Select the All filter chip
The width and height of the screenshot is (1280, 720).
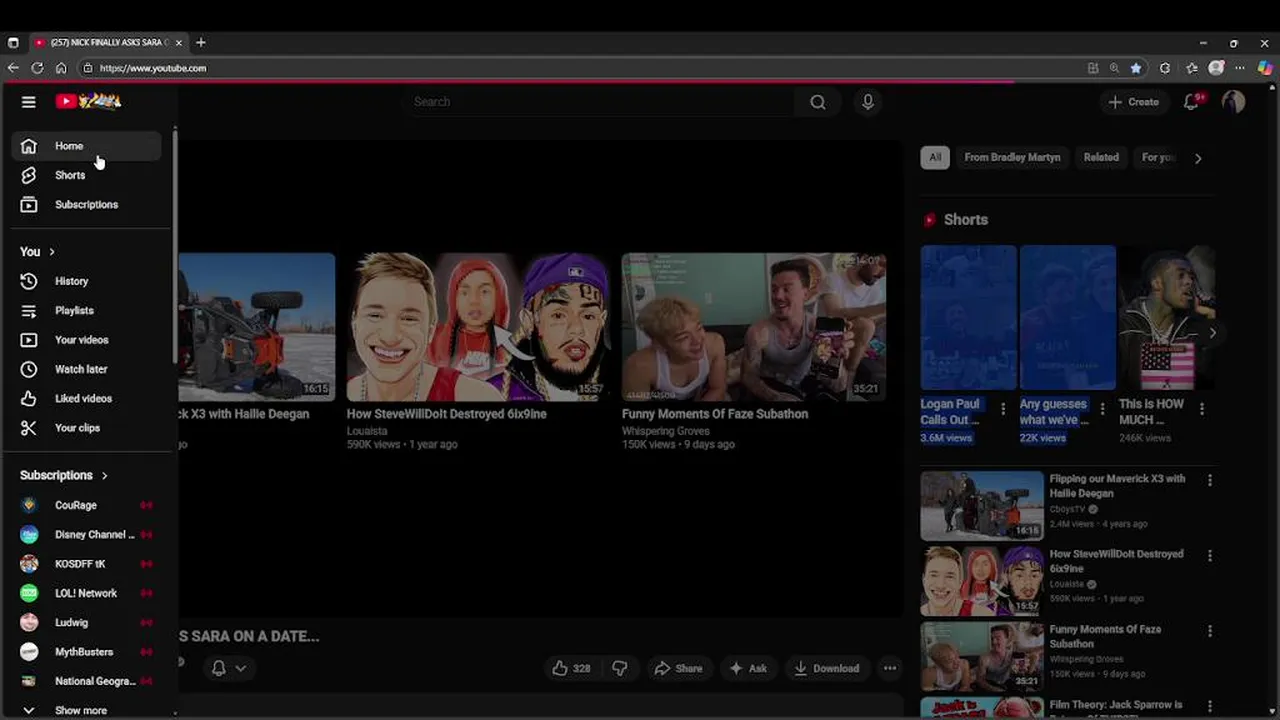tap(935, 157)
